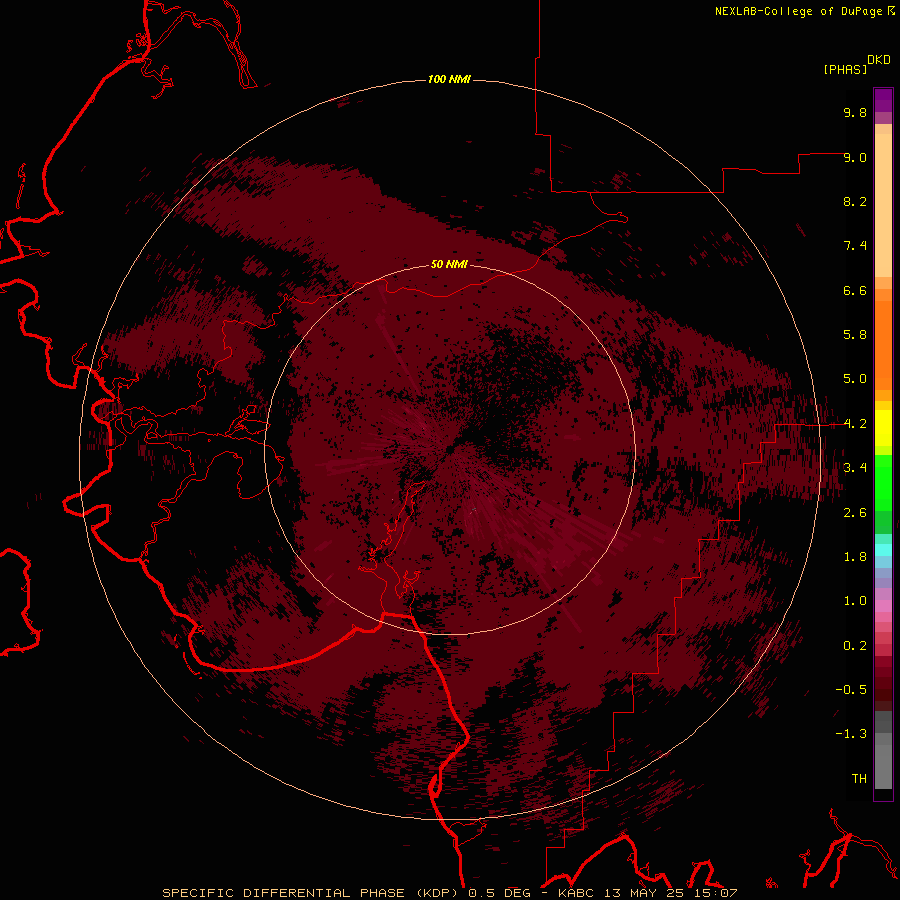Click the 0.5 DEG elevation text in footer

[x=499, y=893]
